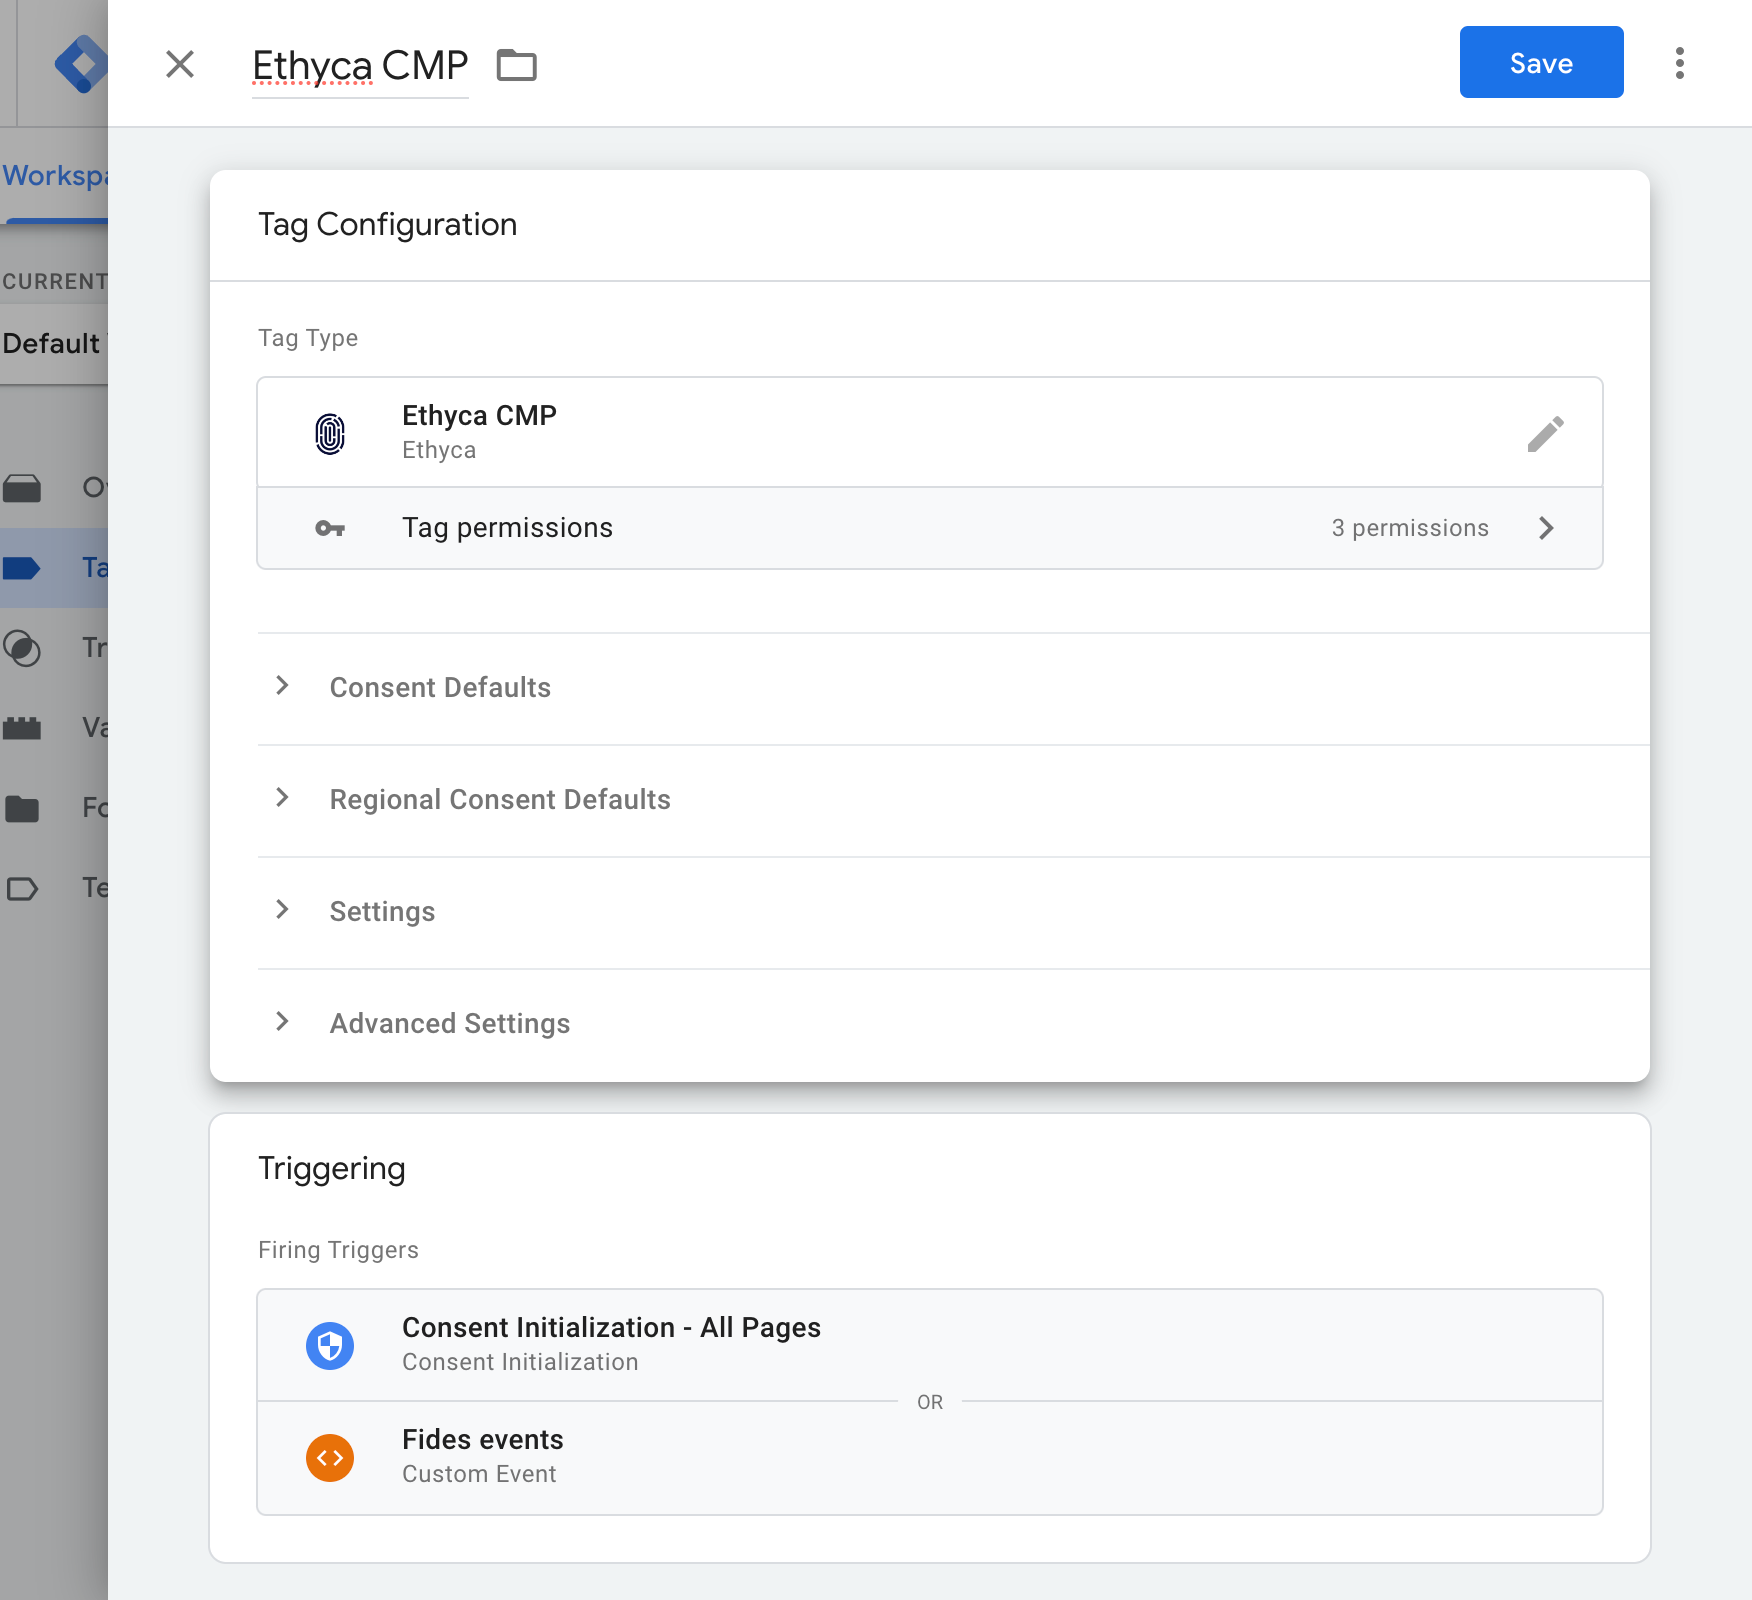Select the Ethyca CMP tag type row
The height and width of the screenshot is (1600, 1752).
(x=930, y=433)
